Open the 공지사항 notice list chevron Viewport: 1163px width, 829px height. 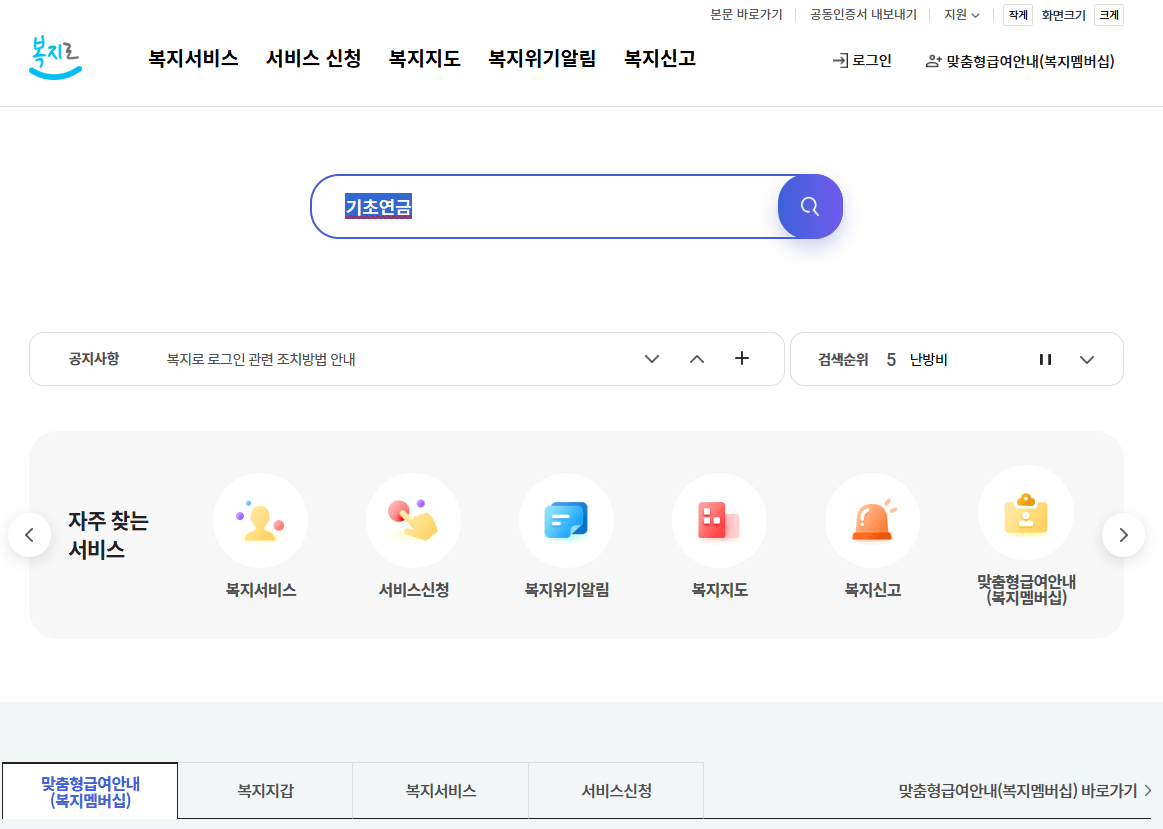[x=652, y=358]
